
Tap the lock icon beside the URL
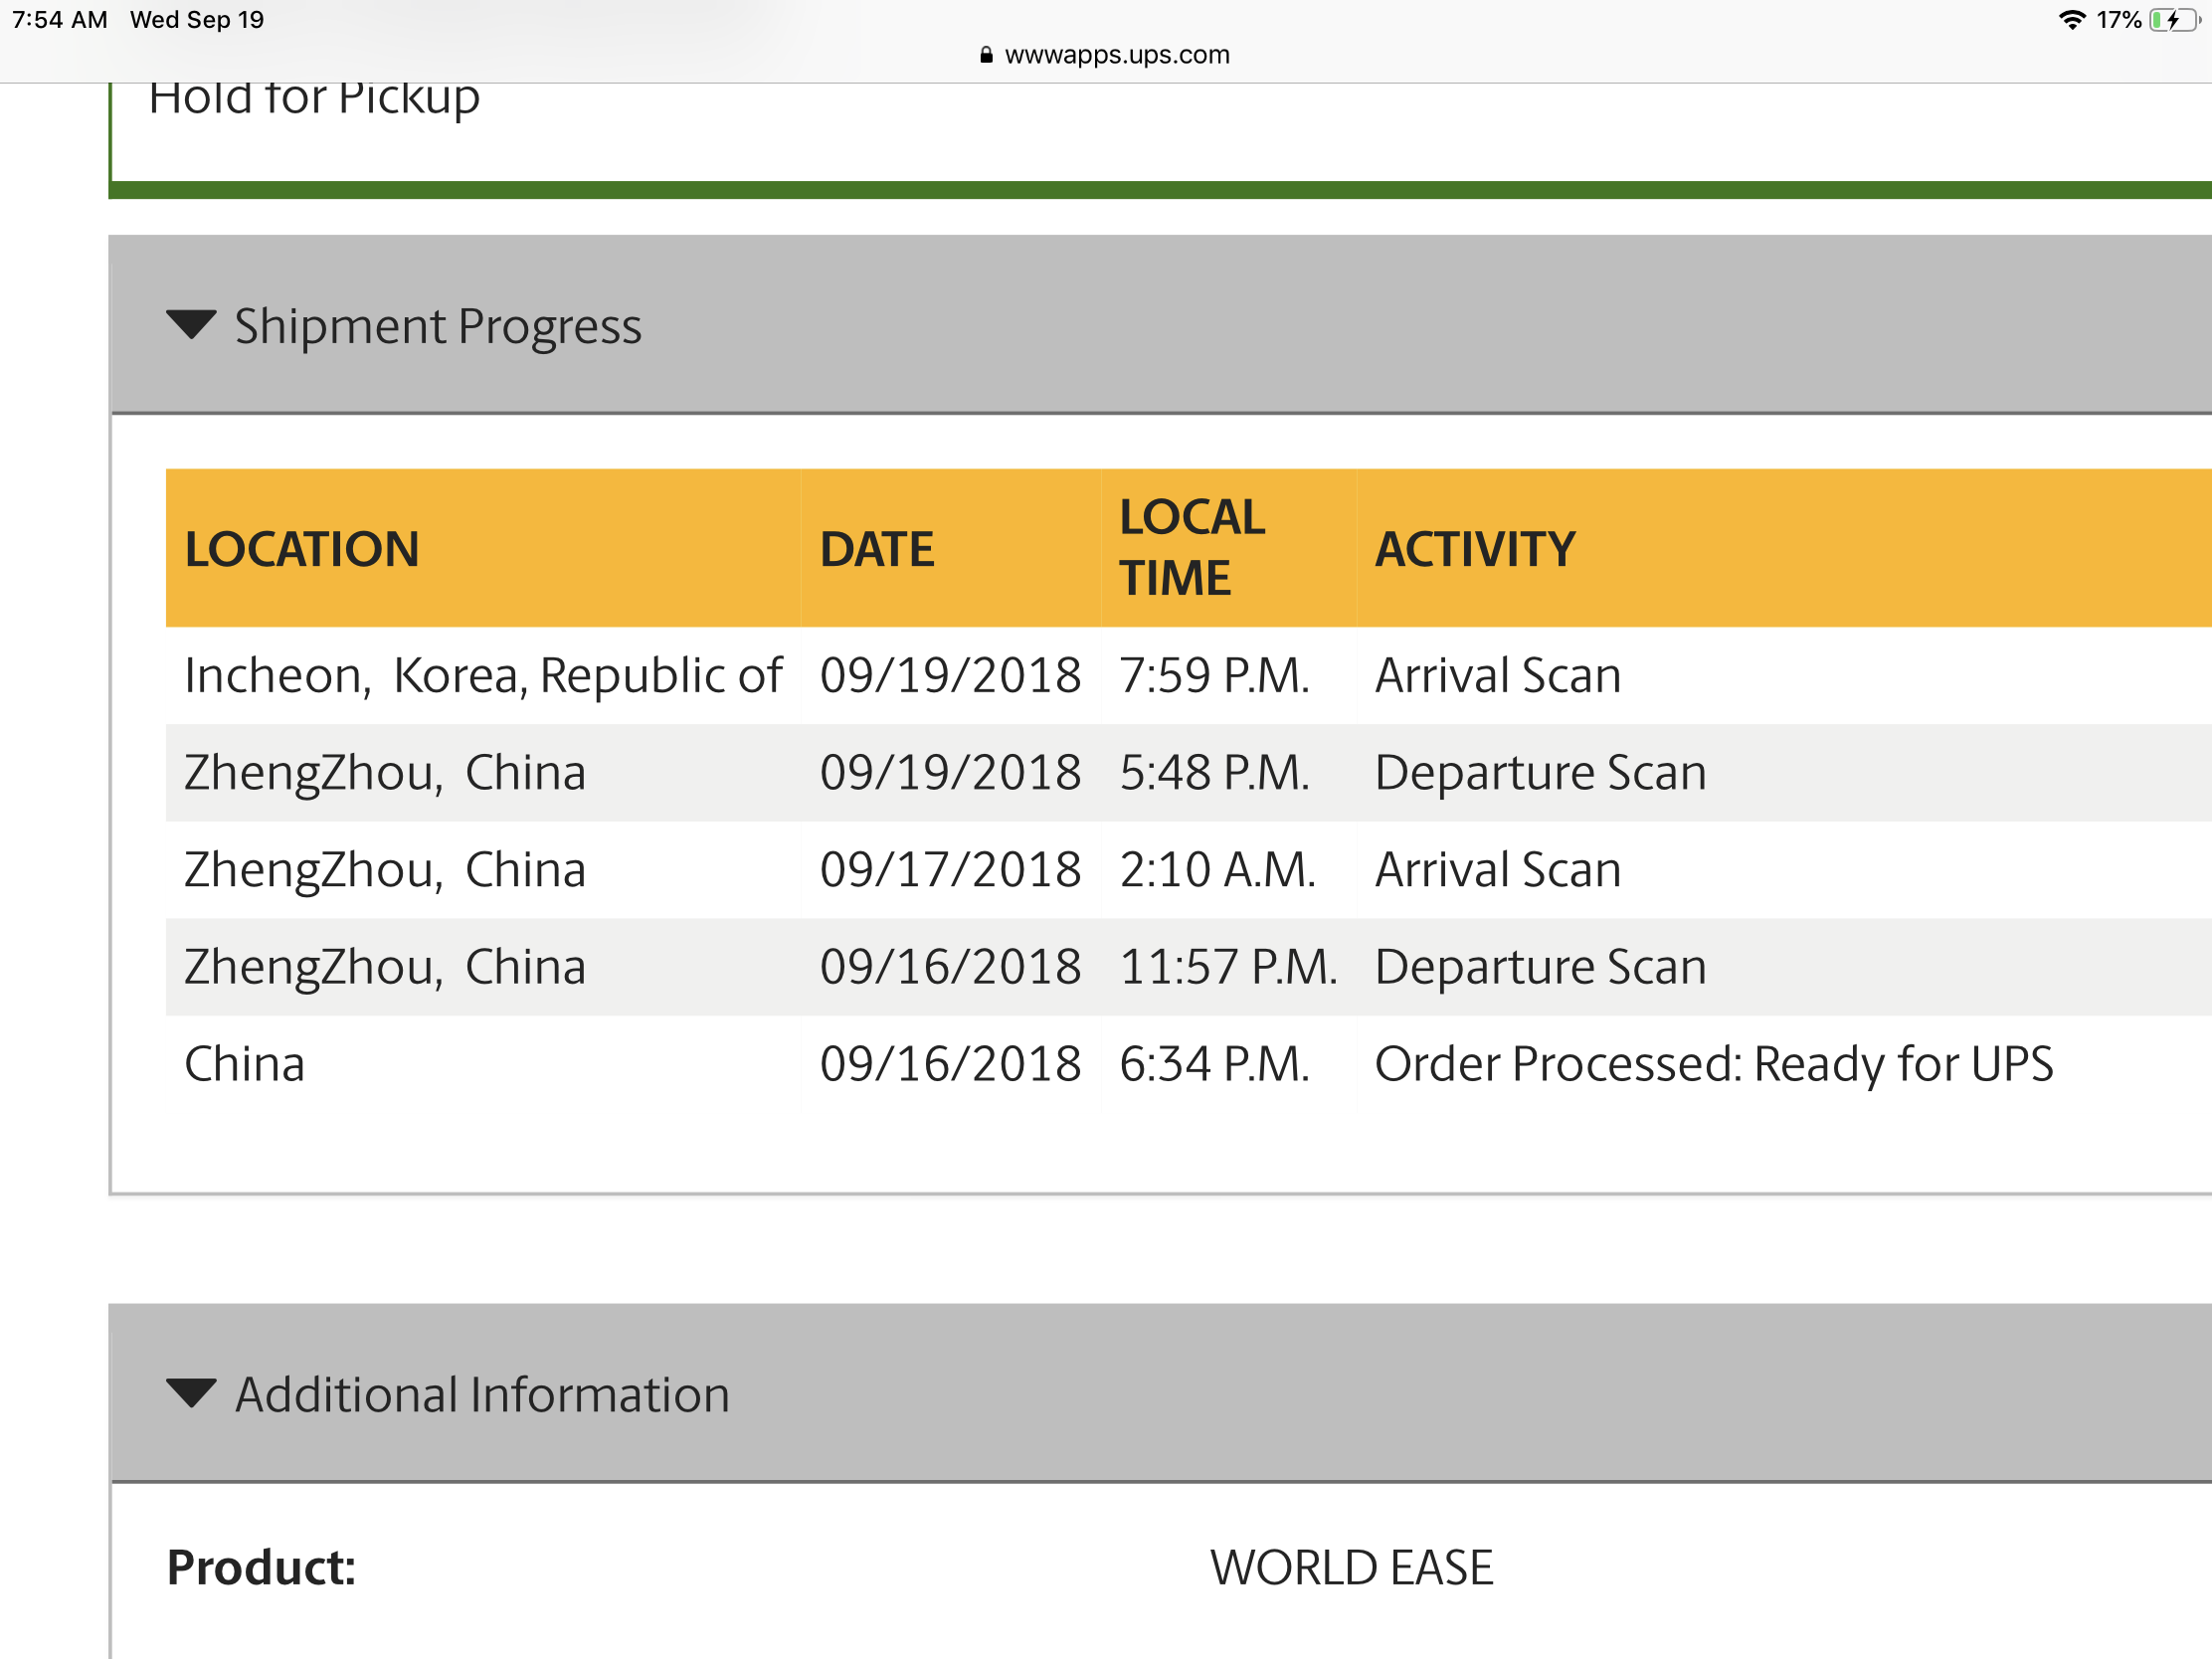point(986,55)
